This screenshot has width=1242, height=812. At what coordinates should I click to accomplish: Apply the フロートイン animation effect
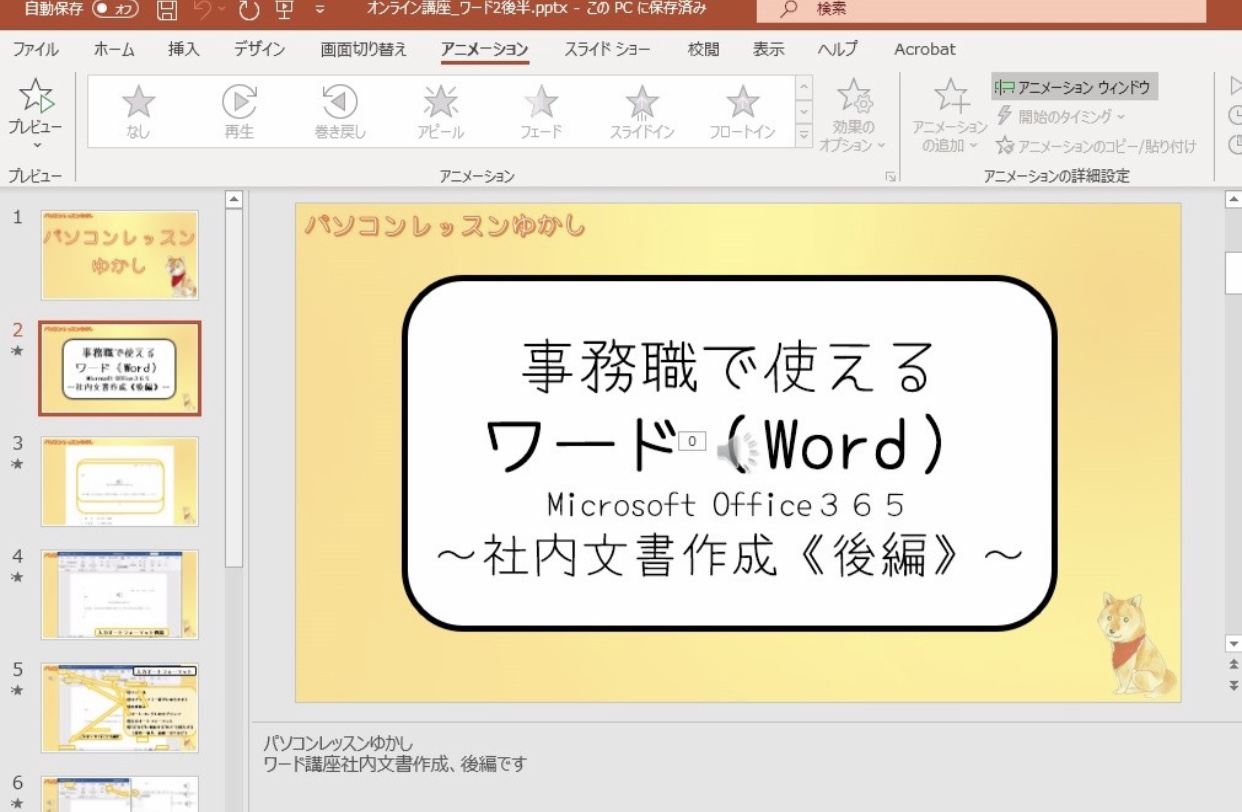[742, 110]
